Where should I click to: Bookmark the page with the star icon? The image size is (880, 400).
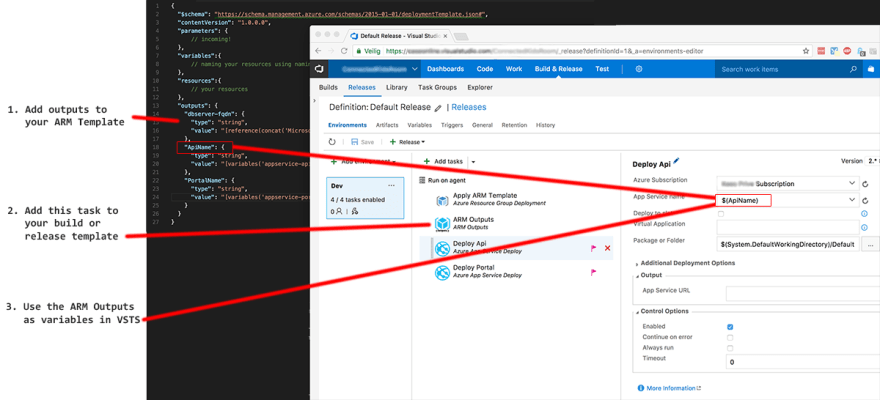806,51
